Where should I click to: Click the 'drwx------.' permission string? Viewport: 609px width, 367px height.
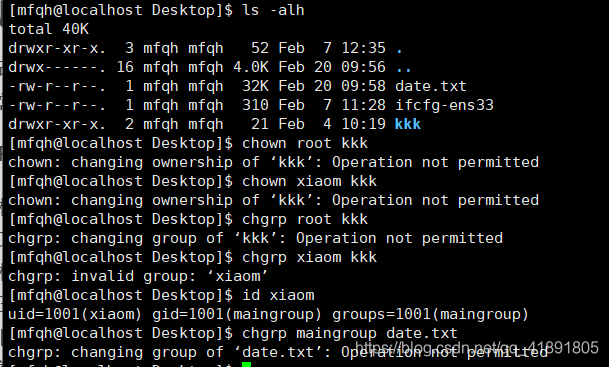(x=57, y=67)
